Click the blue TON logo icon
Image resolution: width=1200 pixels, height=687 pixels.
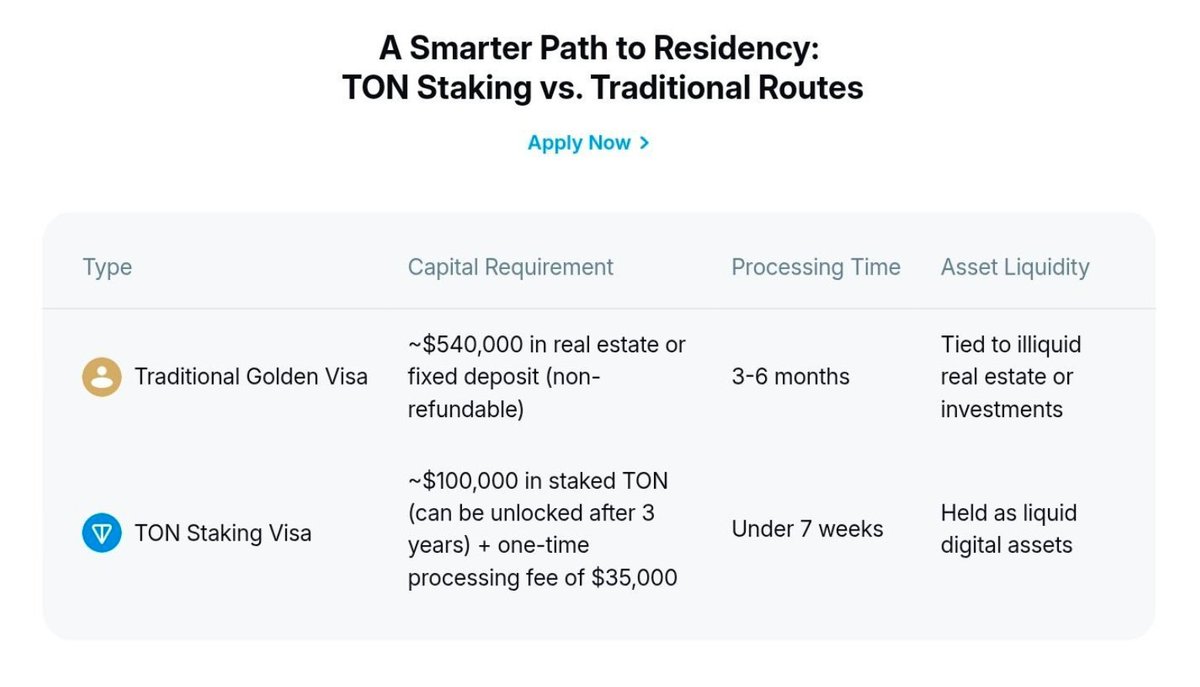click(102, 533)
